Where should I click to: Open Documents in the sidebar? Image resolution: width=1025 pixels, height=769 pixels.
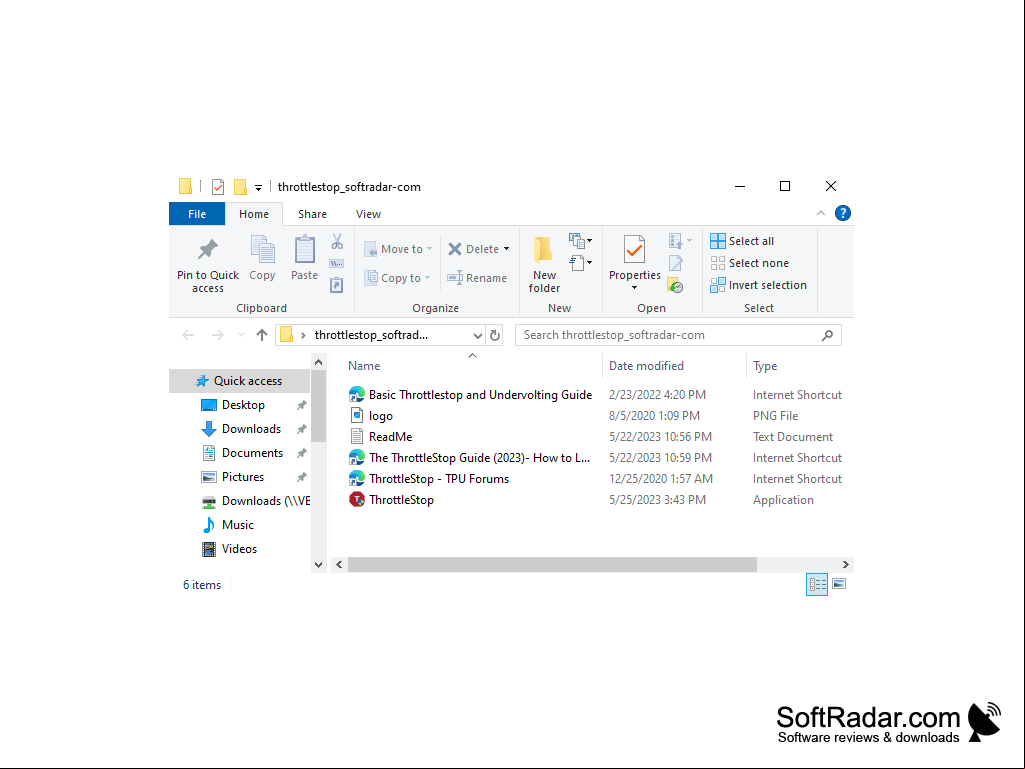coord(252,453)
